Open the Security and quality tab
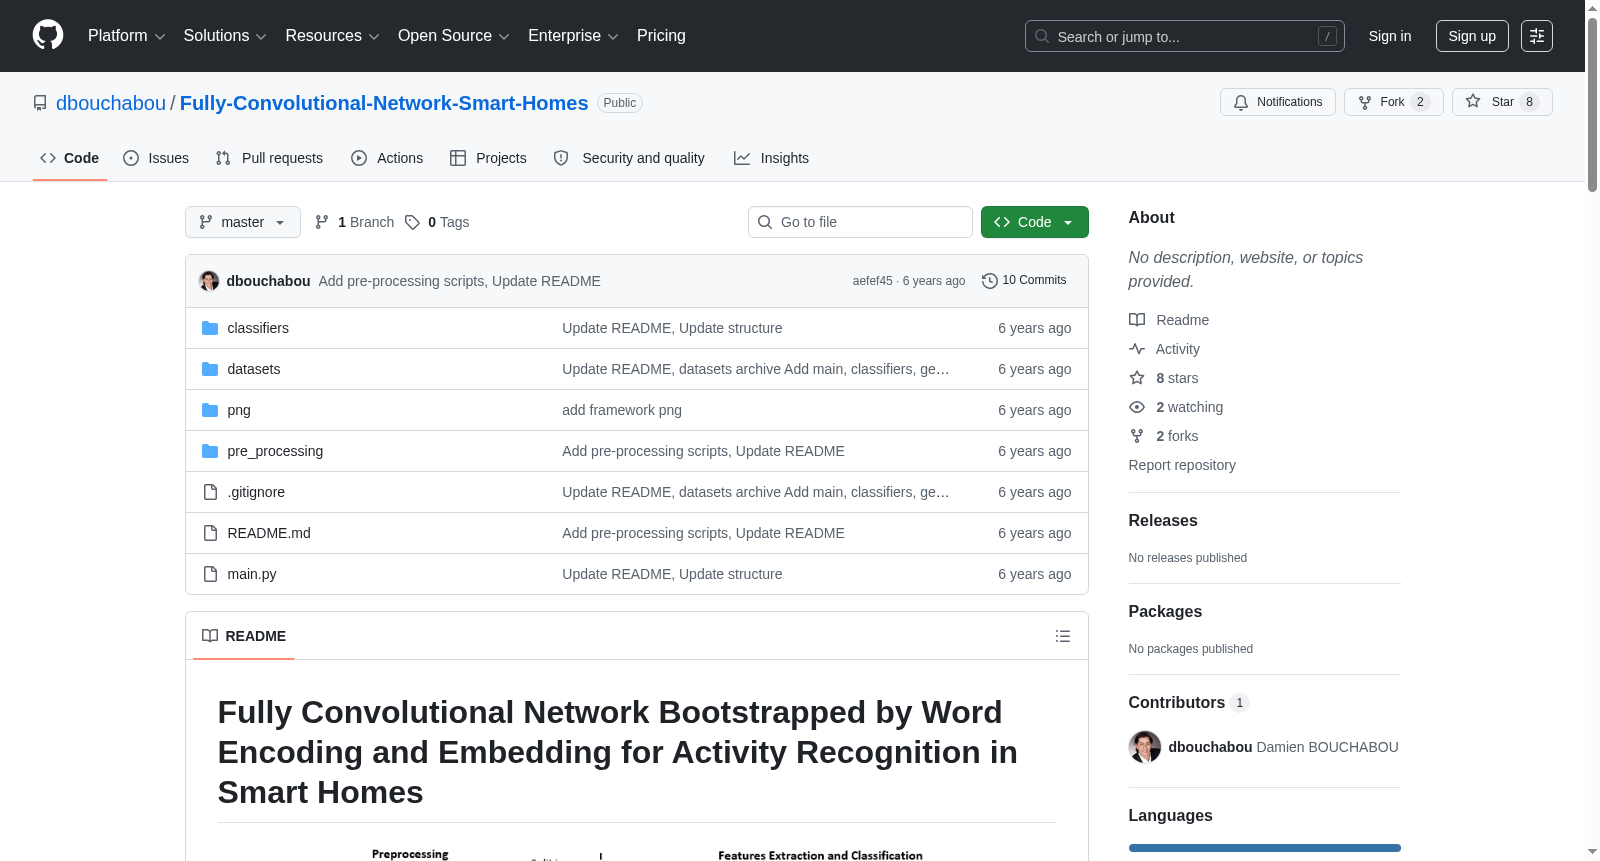The image size is (1600, 861). (629, 158)
